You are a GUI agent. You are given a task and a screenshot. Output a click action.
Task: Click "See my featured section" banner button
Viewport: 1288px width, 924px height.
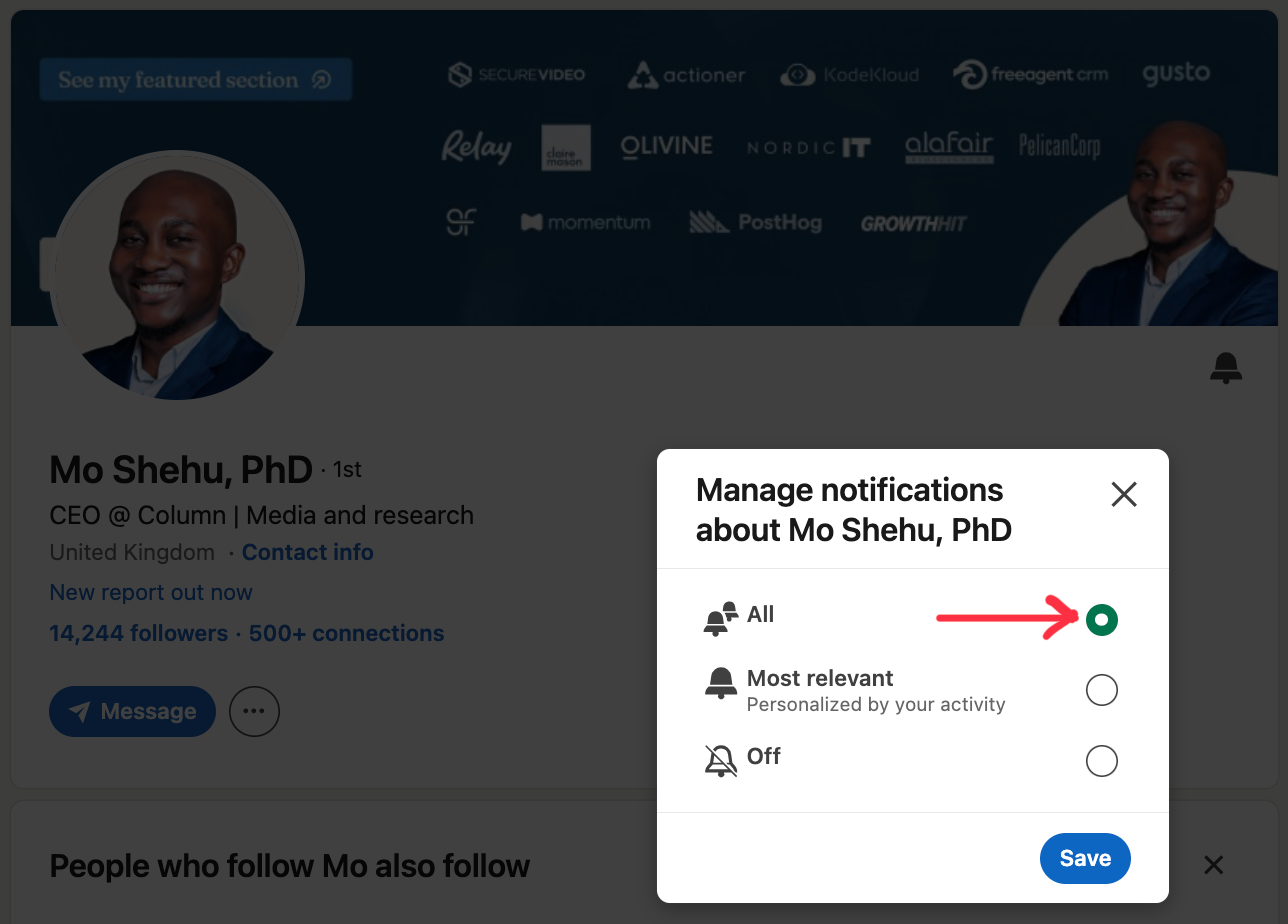pyautogui.click(x=195, y=80)
